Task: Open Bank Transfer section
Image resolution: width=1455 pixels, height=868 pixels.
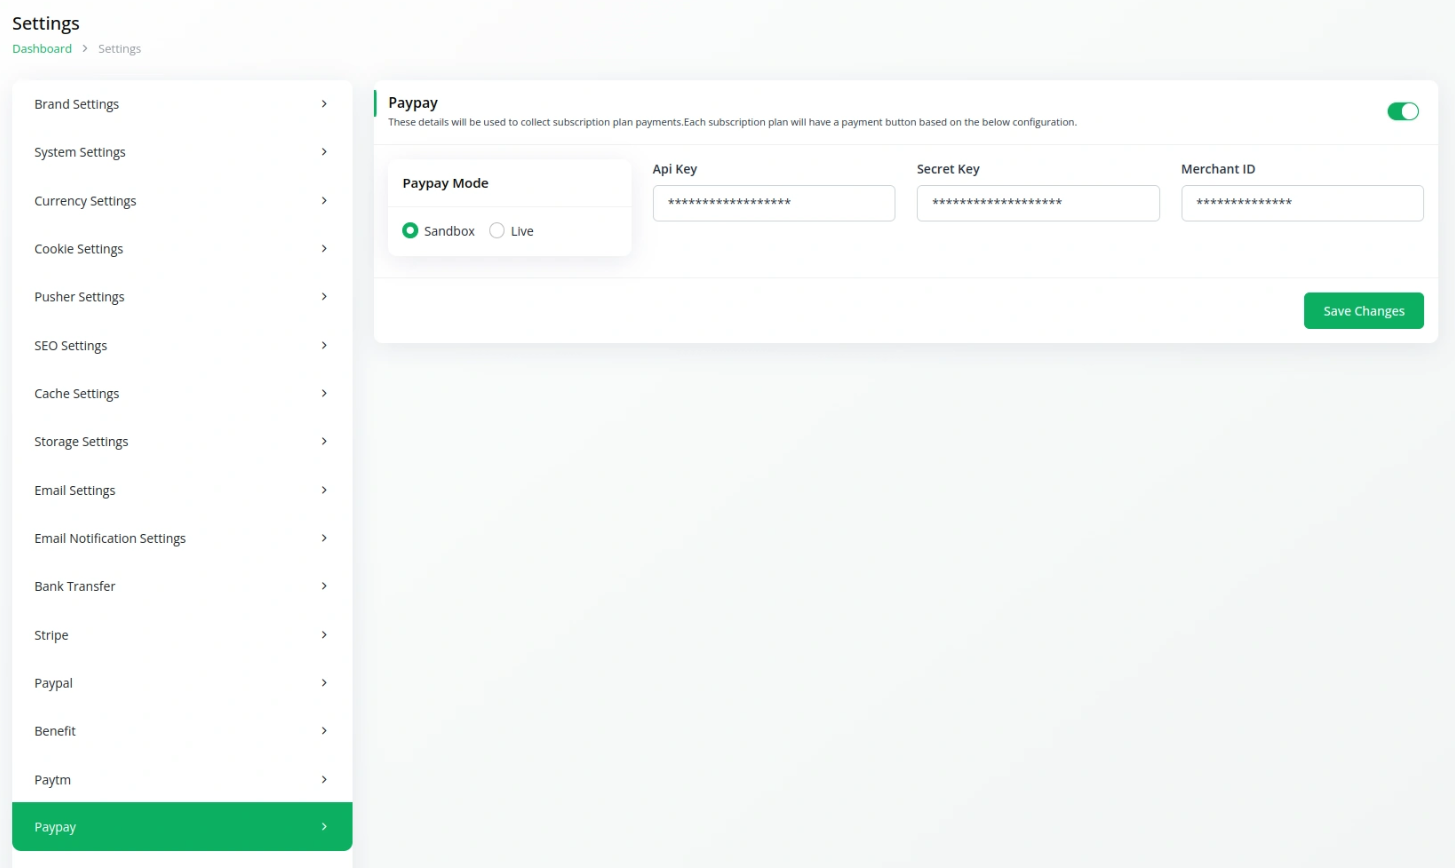Action: (182, 587)
